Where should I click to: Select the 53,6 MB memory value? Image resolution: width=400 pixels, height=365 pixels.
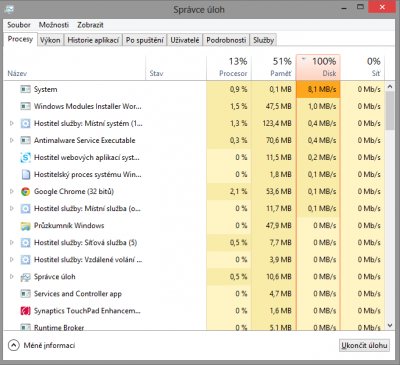pos(279,191)
